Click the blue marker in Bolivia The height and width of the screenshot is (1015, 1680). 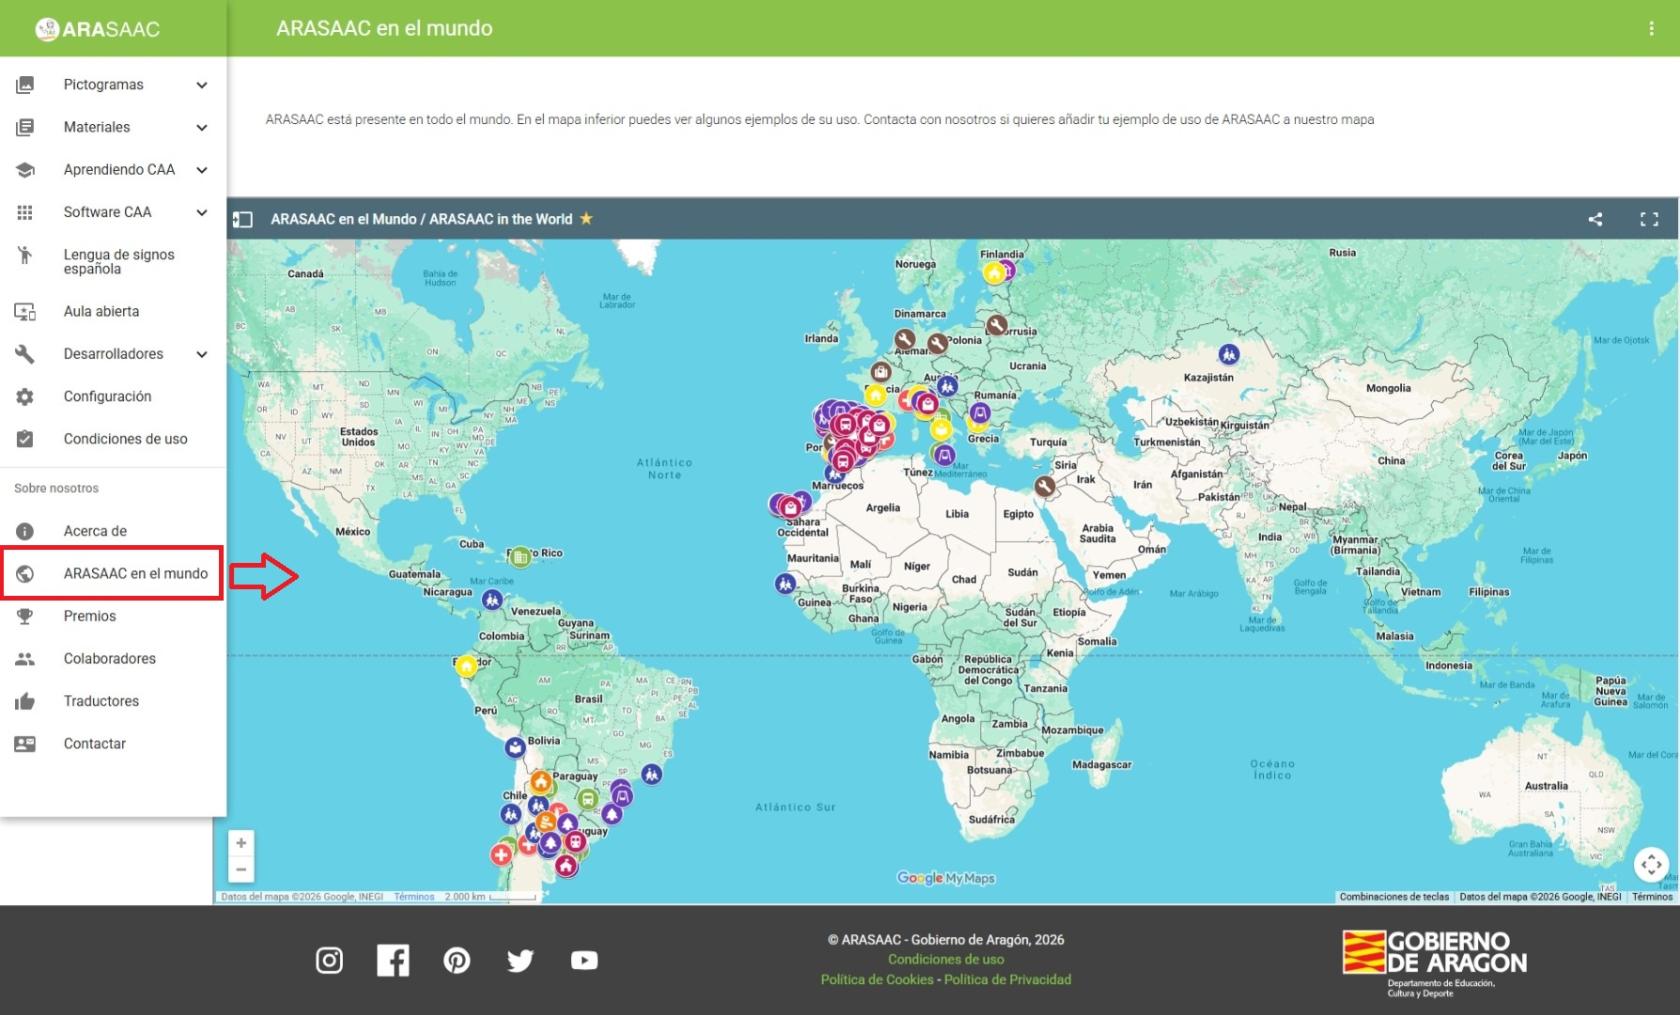[x=514, y=747]
